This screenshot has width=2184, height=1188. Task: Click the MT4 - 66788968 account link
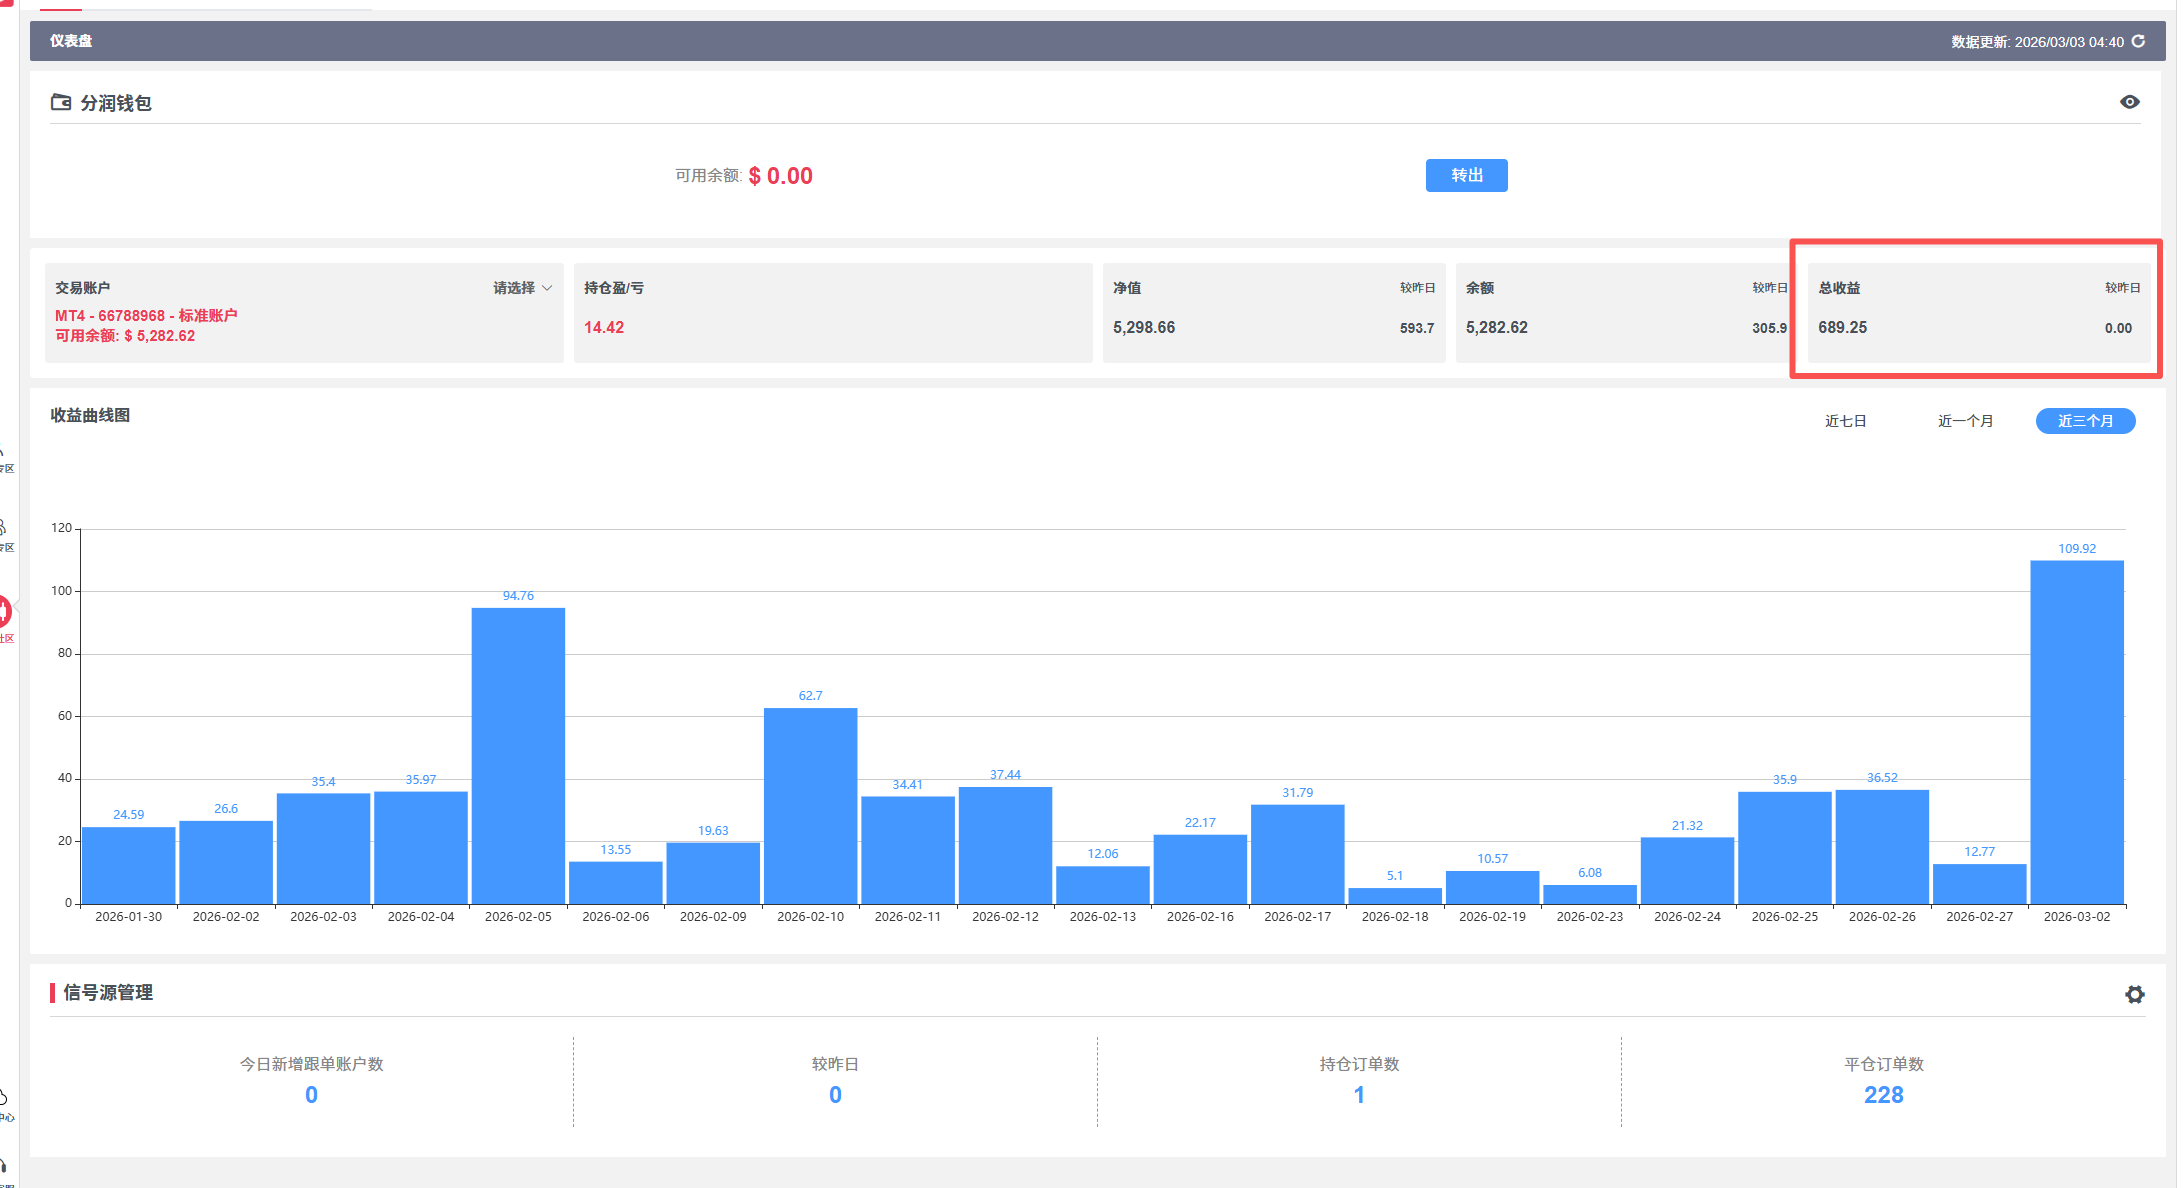(146, 316)
